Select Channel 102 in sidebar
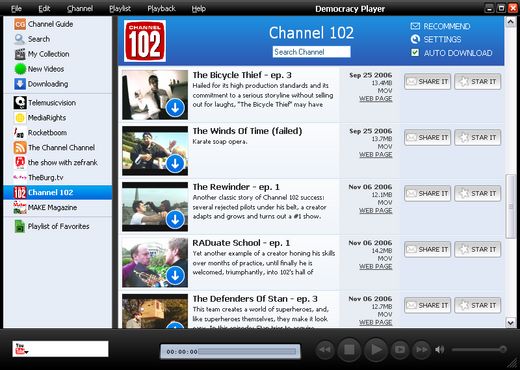 click(x=58, y=192)
